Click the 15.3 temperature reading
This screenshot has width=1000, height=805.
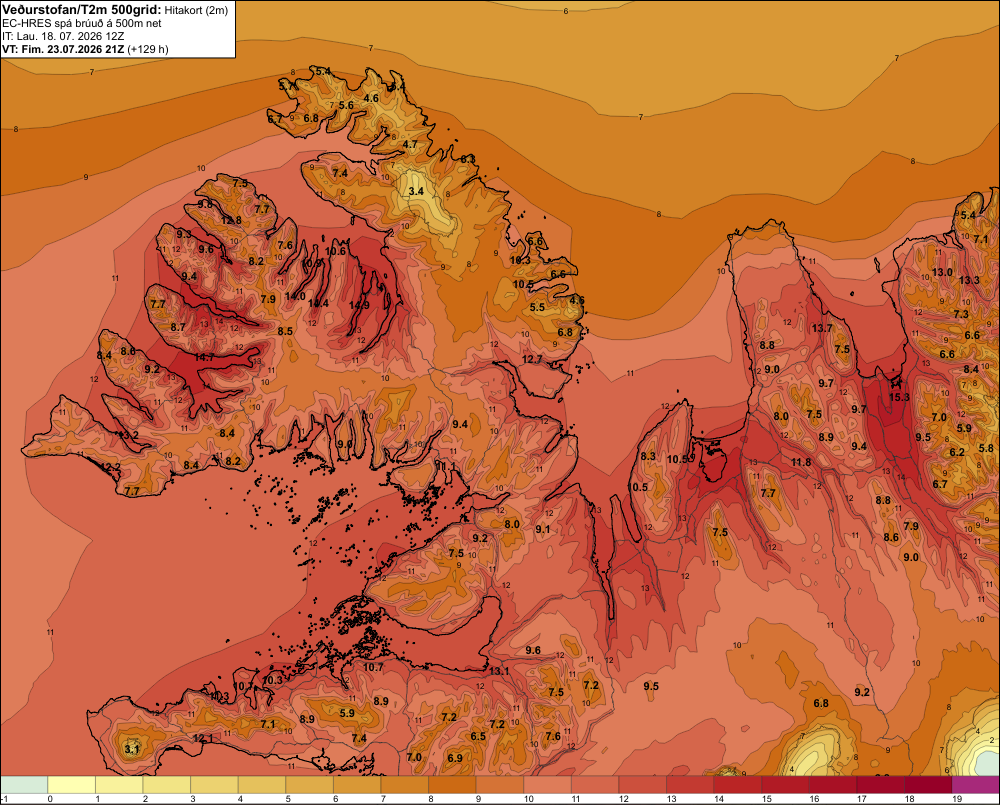click(899, 397)
